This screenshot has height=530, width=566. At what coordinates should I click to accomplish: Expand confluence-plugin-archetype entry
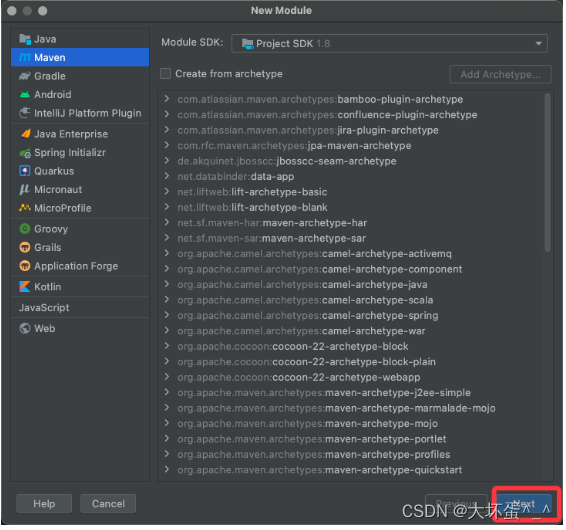[167, 114]
